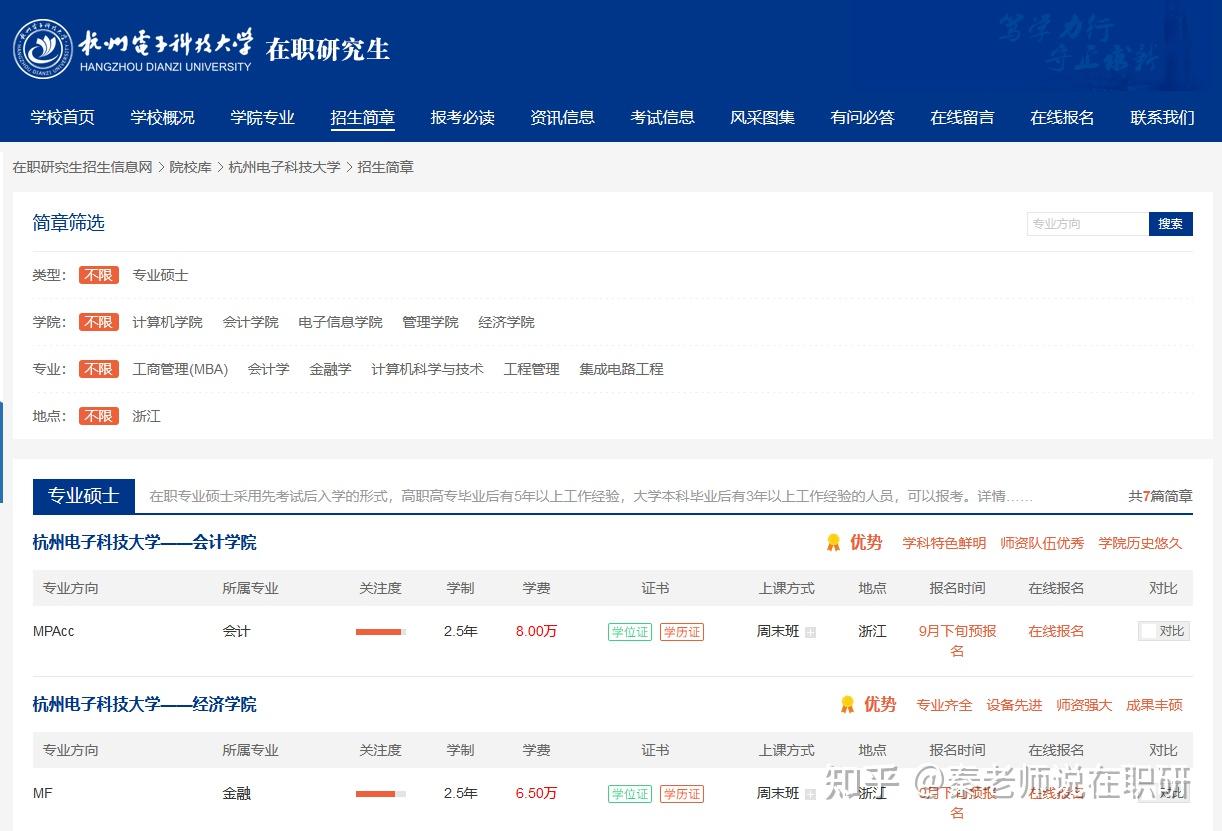Click the 专业硕士 section tab

(84, 496)
